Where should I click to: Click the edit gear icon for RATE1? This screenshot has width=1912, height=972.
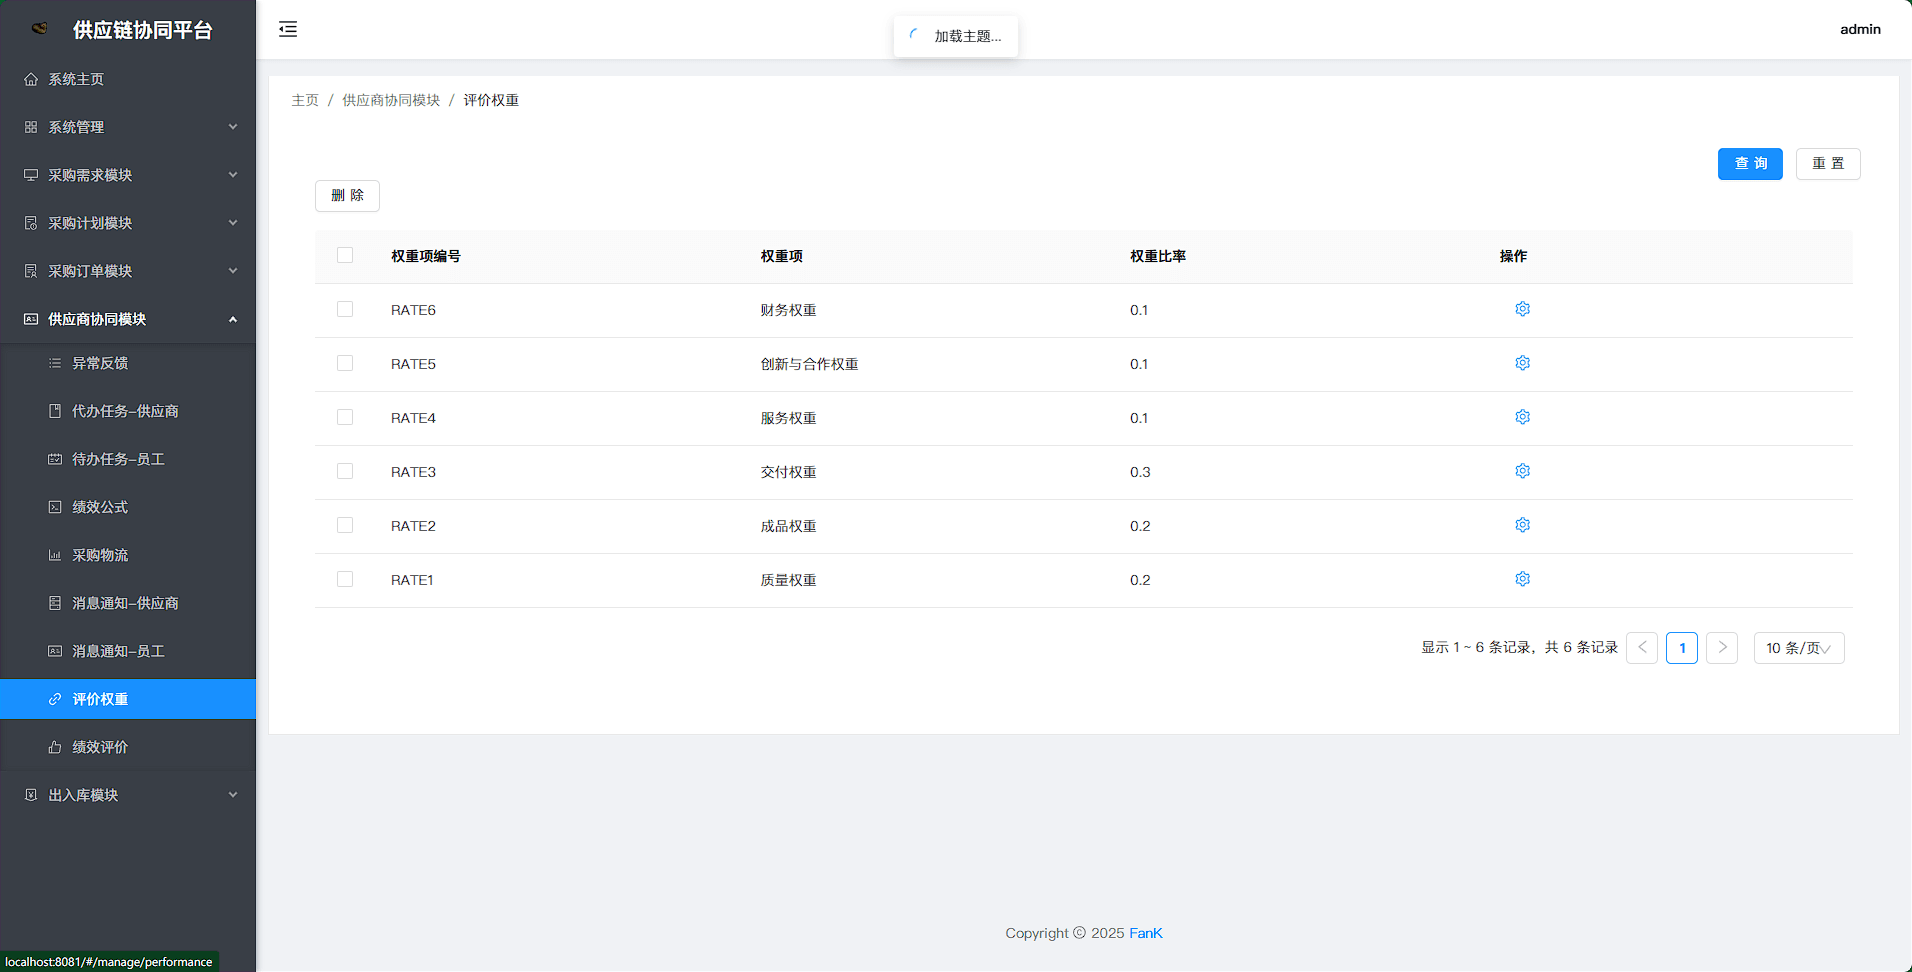click(1522, 579)
